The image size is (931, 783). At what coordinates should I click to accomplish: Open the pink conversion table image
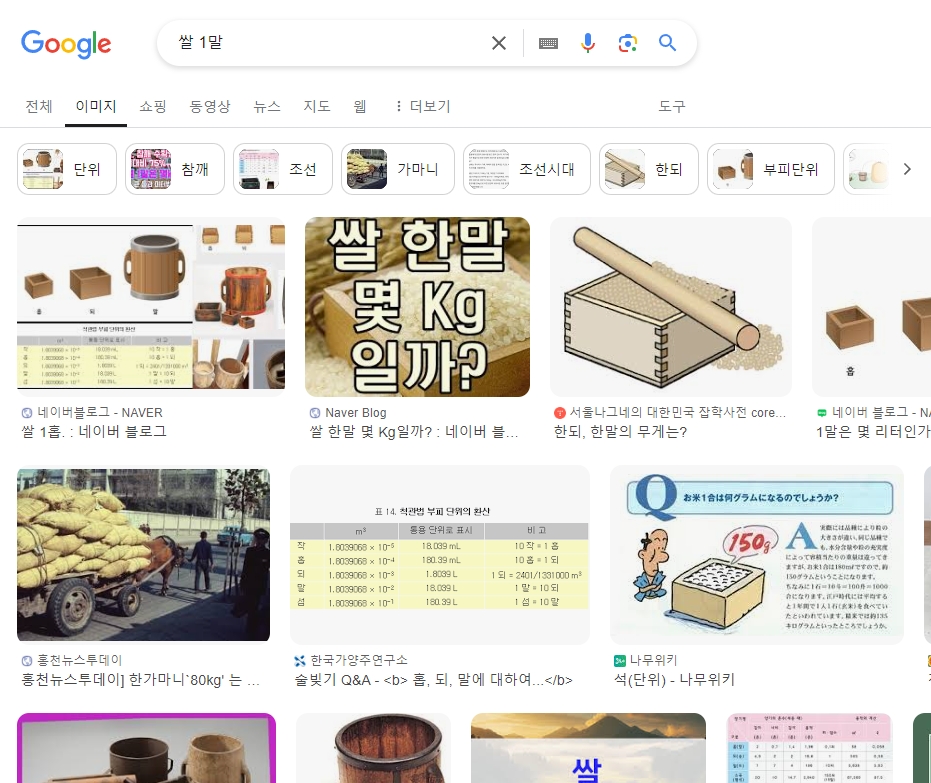[x=809, y=748]
